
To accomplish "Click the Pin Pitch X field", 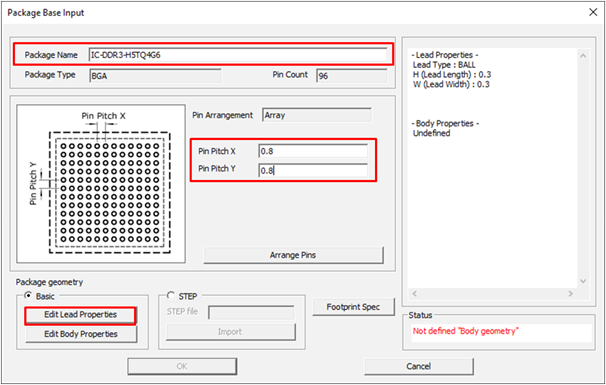I will [x=313, y=151].
